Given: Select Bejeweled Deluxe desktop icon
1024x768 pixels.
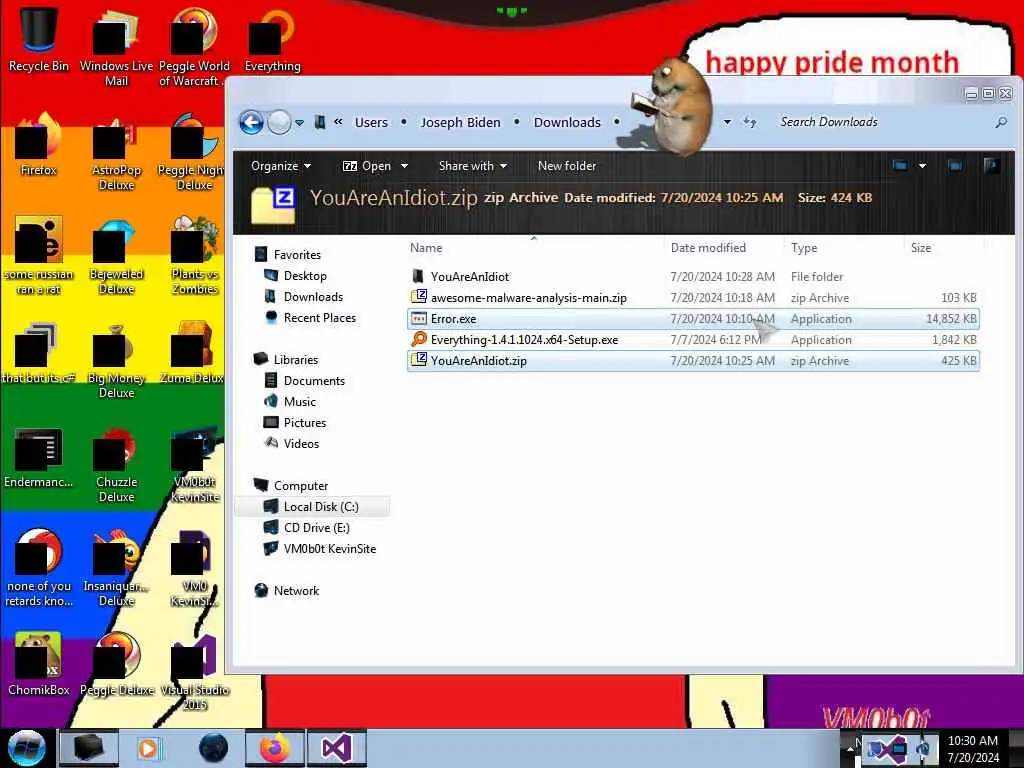Looking at the screenshot, I should click(x=116, y=256).
